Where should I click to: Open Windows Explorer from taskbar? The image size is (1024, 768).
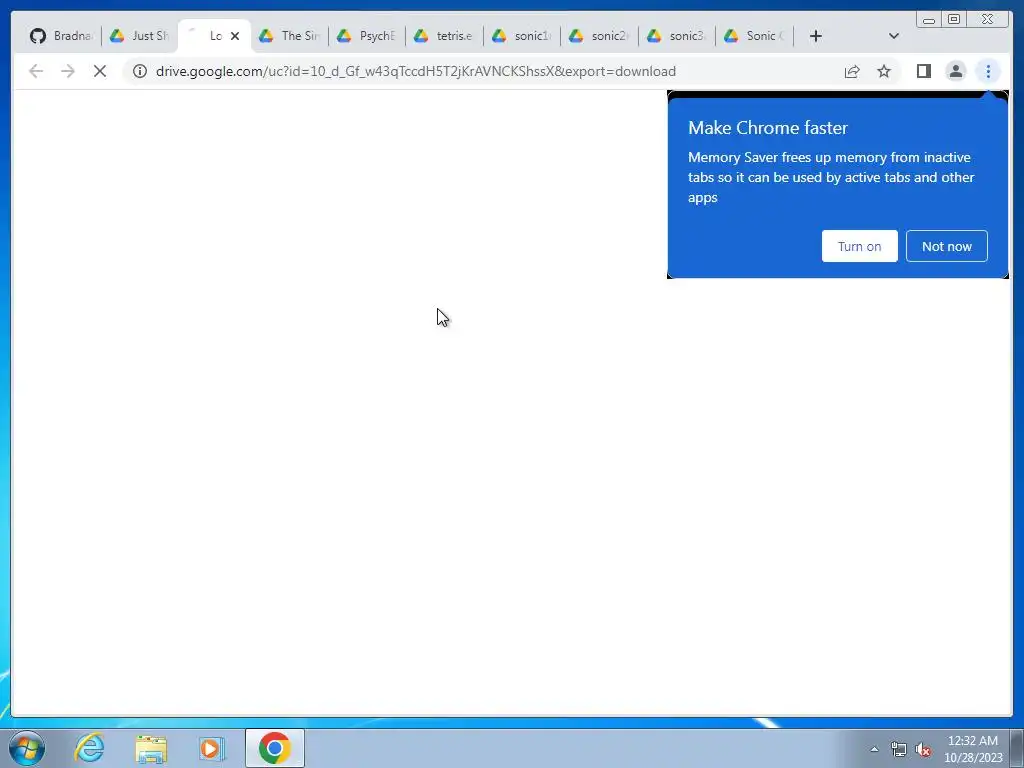(151, 748)
